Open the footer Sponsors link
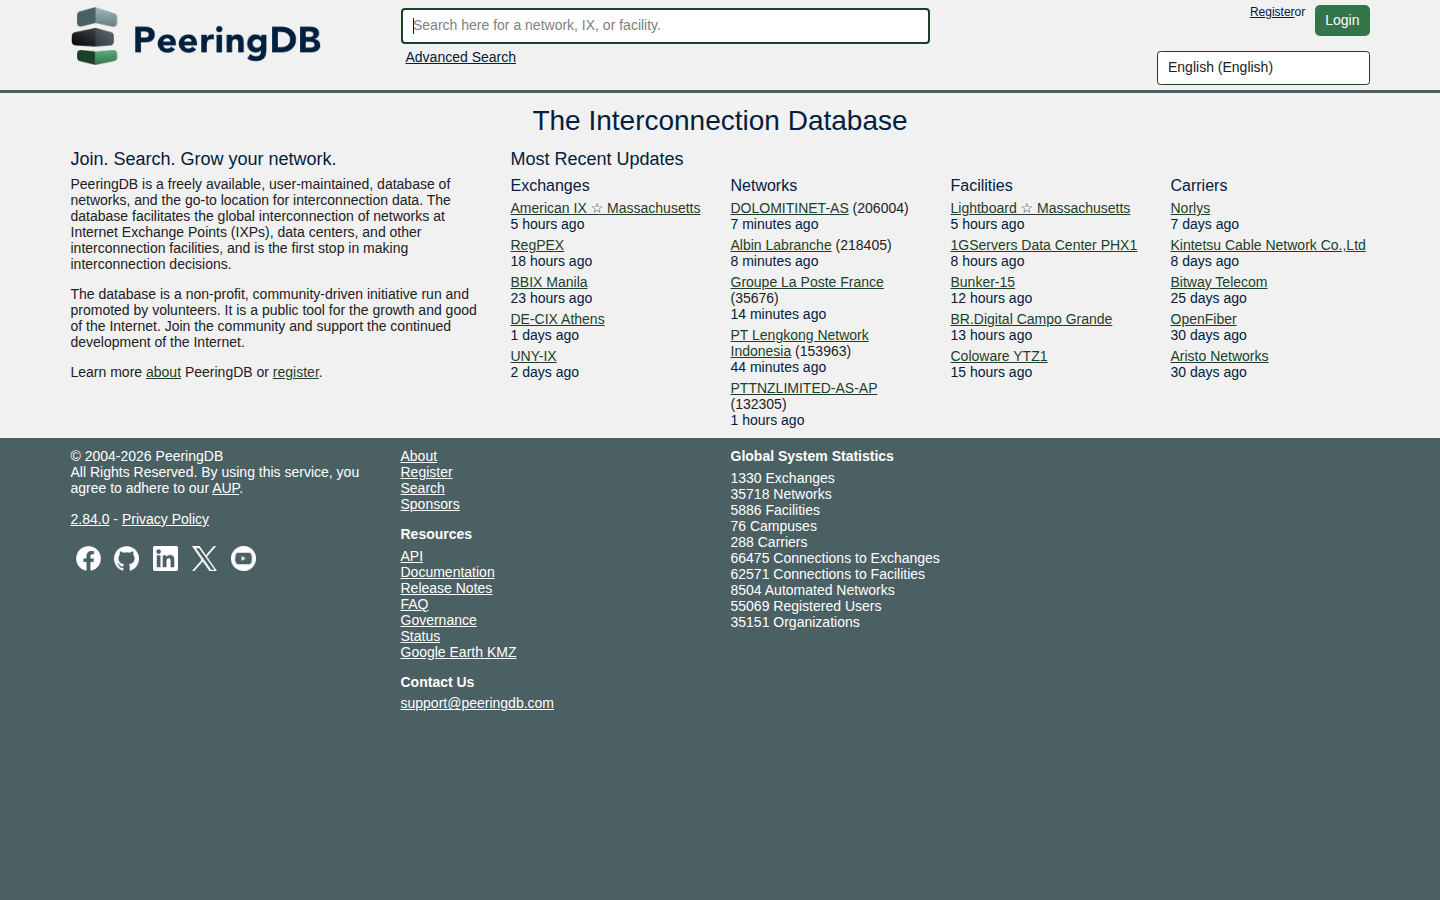 tap(430, 504)
